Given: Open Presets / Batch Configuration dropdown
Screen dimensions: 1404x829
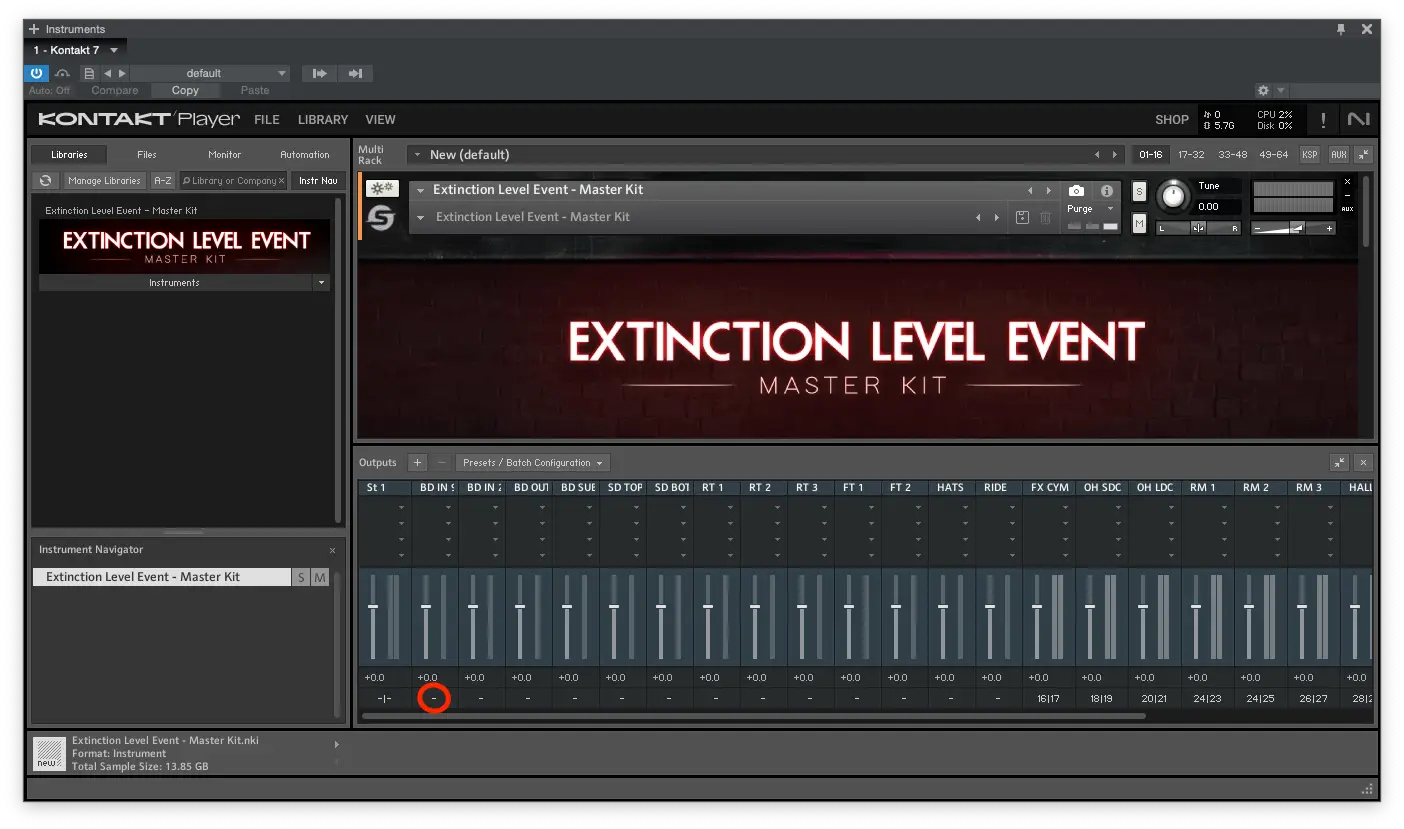Looking at the screenshot, I should 533,463.
